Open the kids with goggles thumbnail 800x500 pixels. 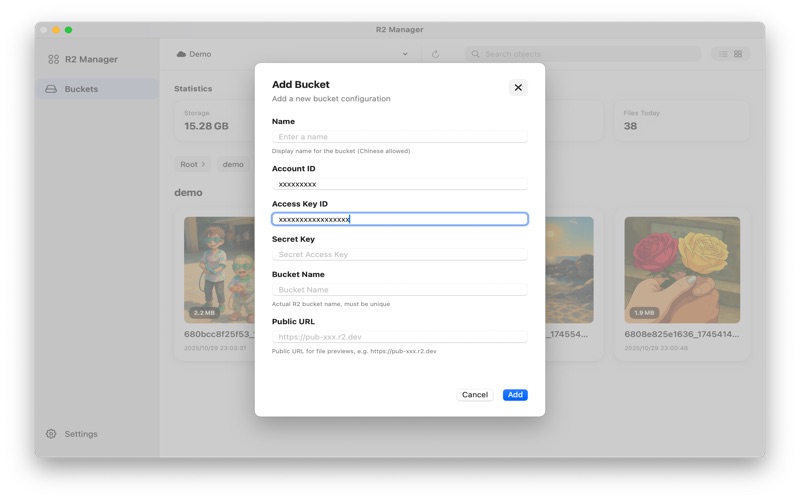point(219,269)
